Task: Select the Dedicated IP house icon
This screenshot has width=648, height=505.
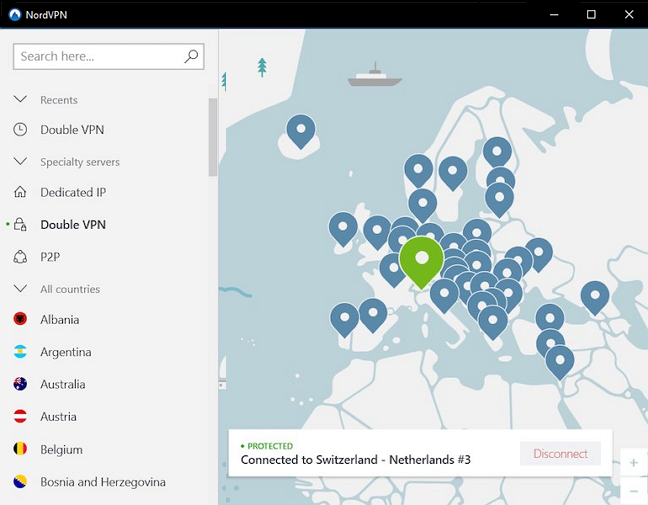Action: 20,192
